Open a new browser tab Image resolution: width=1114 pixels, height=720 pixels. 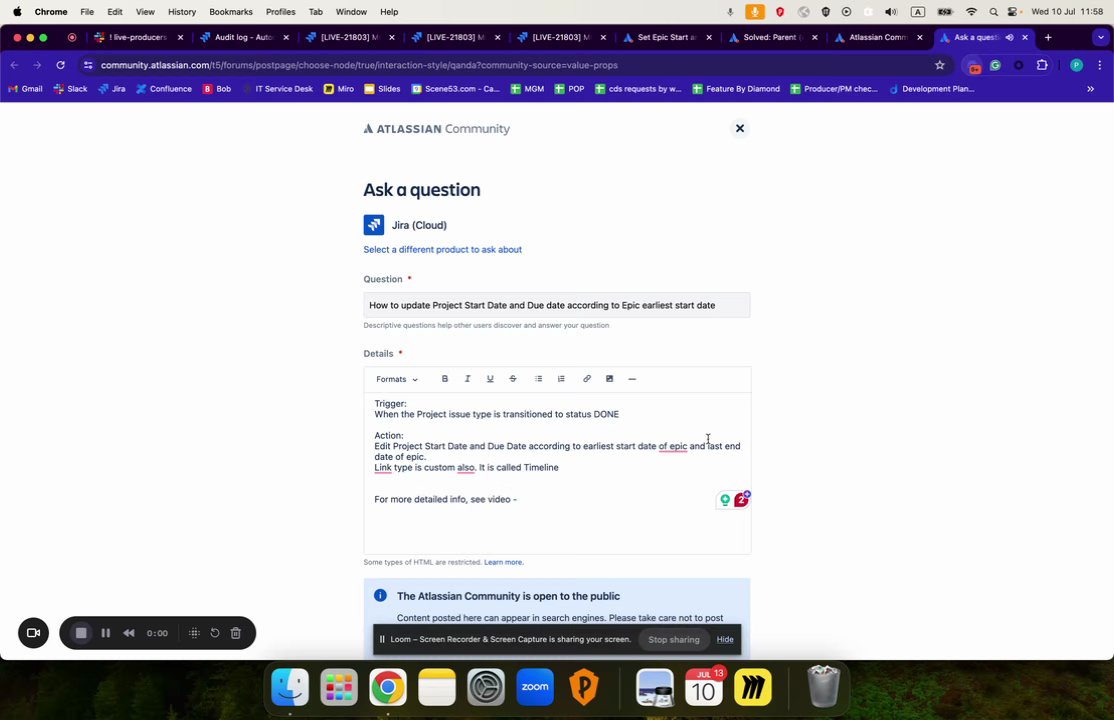[x=1048, y=38]
